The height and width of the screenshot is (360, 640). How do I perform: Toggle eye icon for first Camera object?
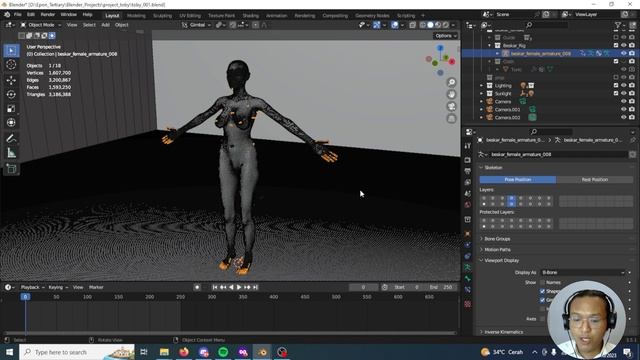coord(624,102)
